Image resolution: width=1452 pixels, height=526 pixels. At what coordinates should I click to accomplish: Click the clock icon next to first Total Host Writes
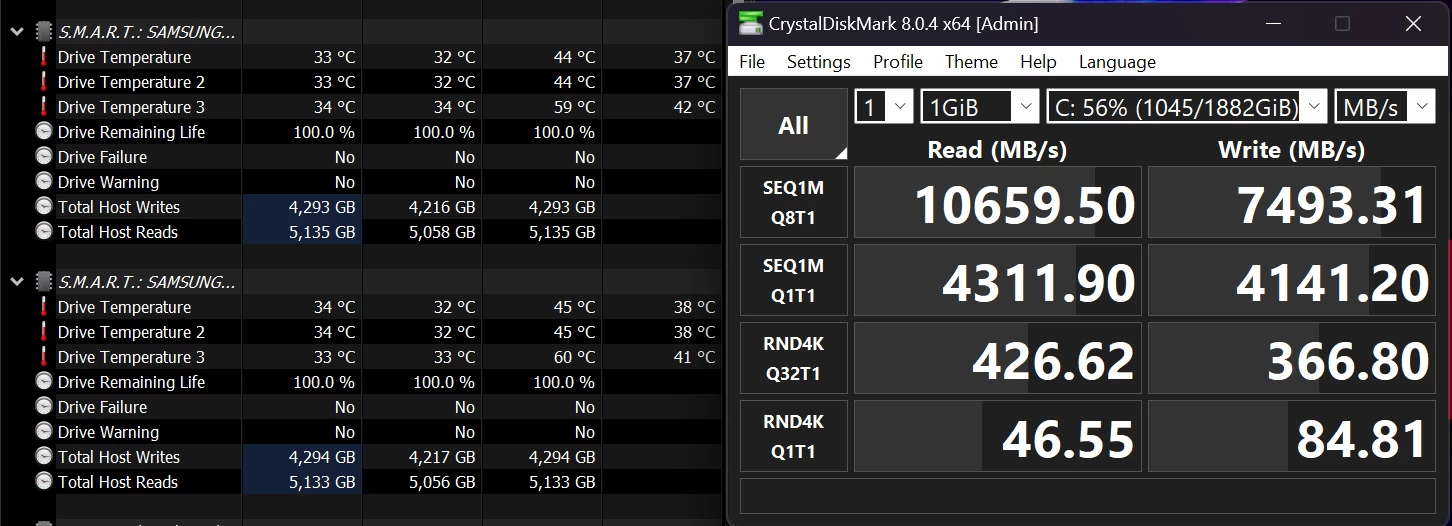pyautogui.click(x=44, y=207)
